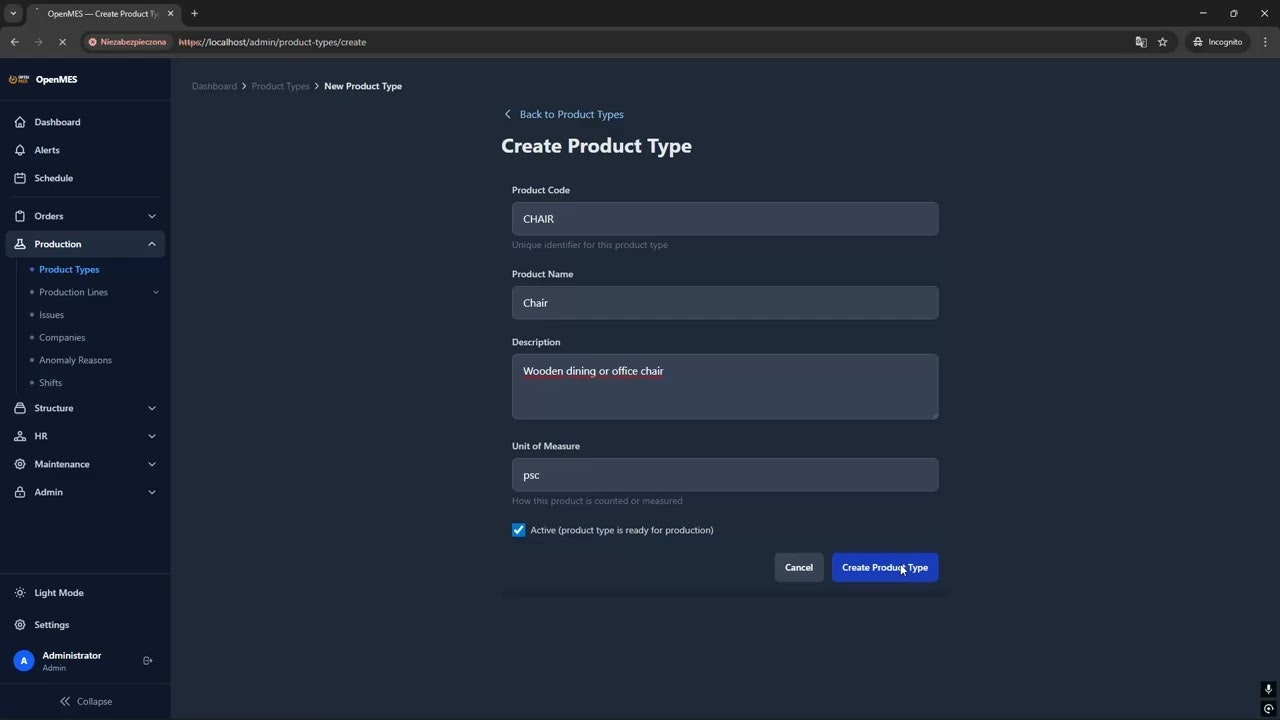Screen dimensions: 1280x720
Task: Open the tab search dropdown arrow
Action: click(x=13, y=13)
